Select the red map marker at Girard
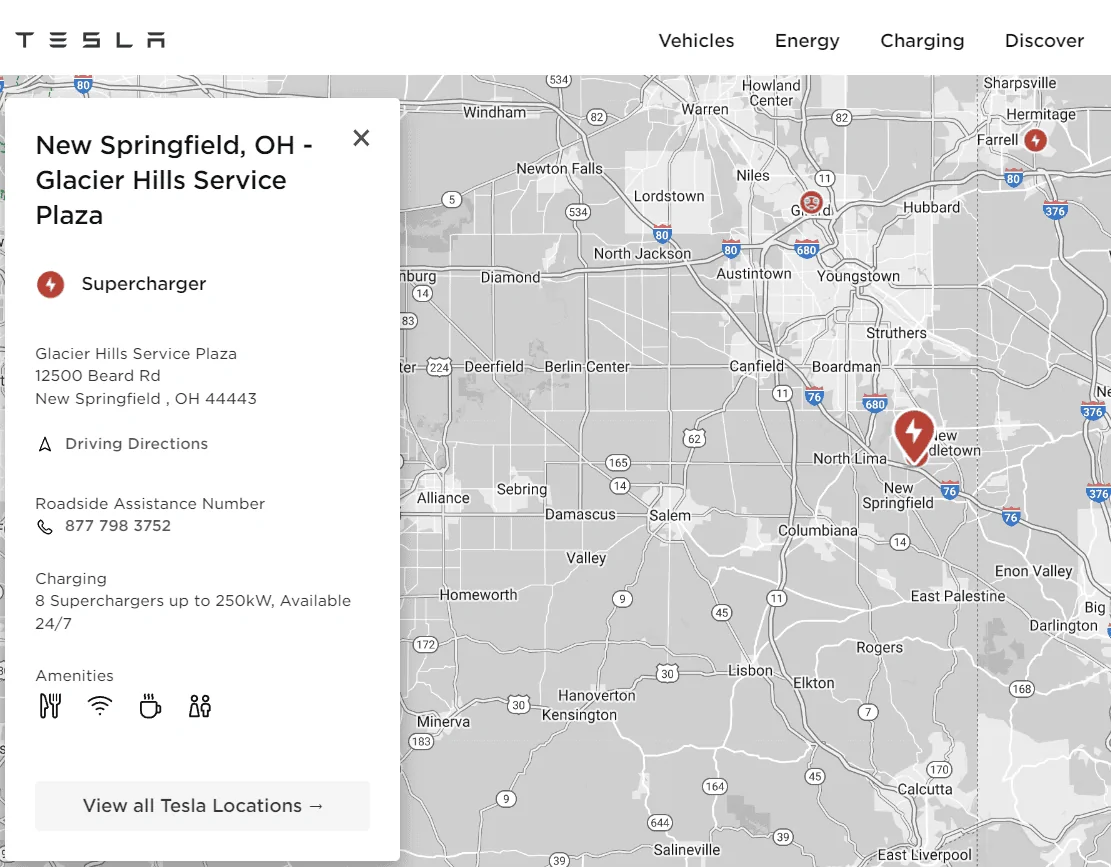 (811, 203)
